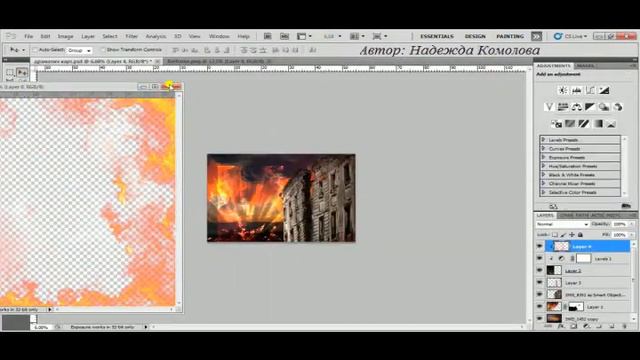Select the Rectangular Marquee tool

(10, 73)
